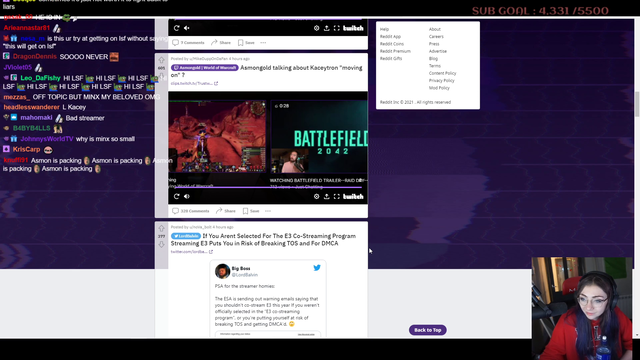
Task: Open the Battlefield 2042 clip thumbnail
Action: (319, 137)
